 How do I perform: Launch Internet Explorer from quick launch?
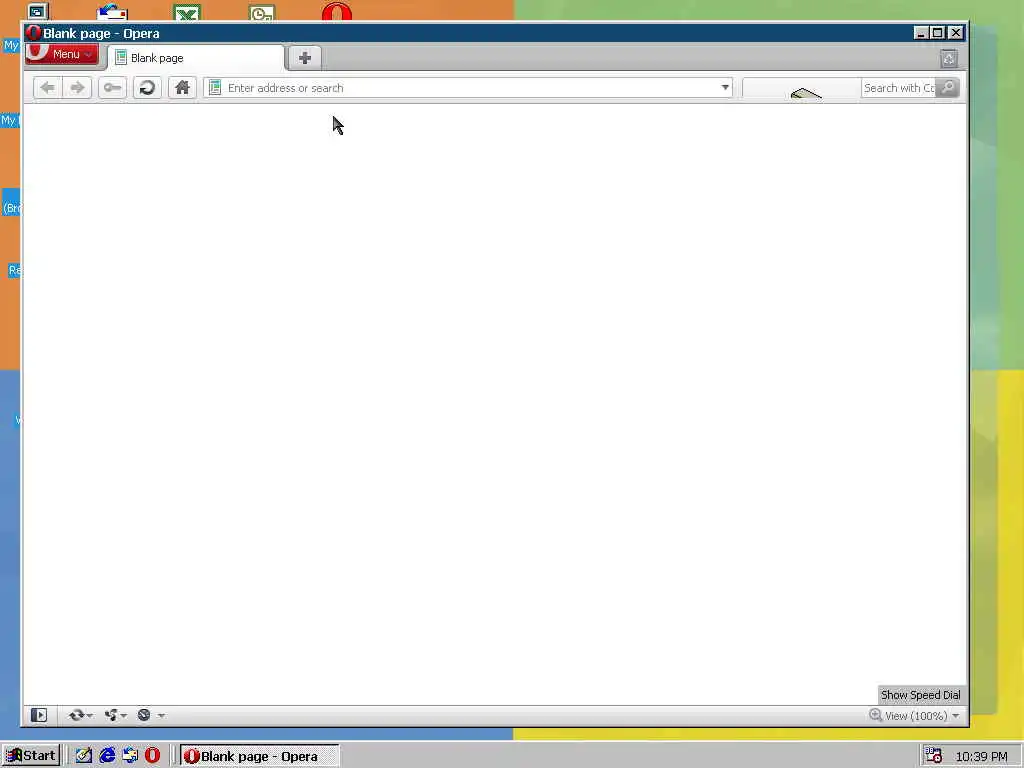coord(107,756)
